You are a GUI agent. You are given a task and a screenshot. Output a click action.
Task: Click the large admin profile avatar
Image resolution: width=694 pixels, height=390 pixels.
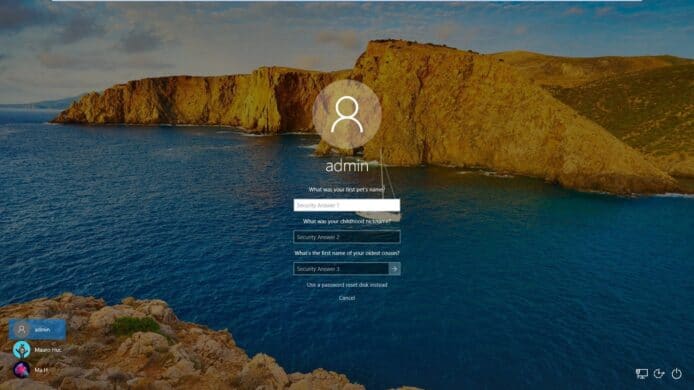[347, 114]
